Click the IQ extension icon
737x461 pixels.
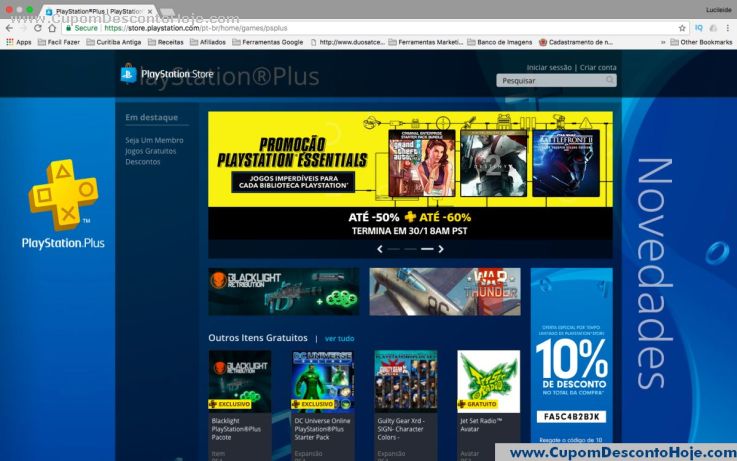(x=698, y=28)
